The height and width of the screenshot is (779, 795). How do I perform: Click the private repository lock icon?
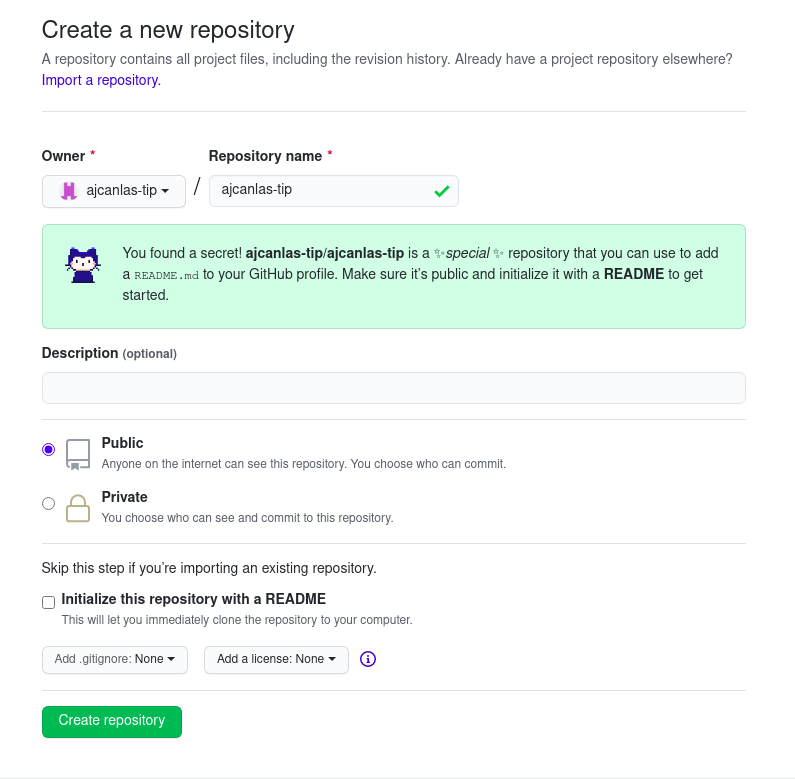[78, 508]
